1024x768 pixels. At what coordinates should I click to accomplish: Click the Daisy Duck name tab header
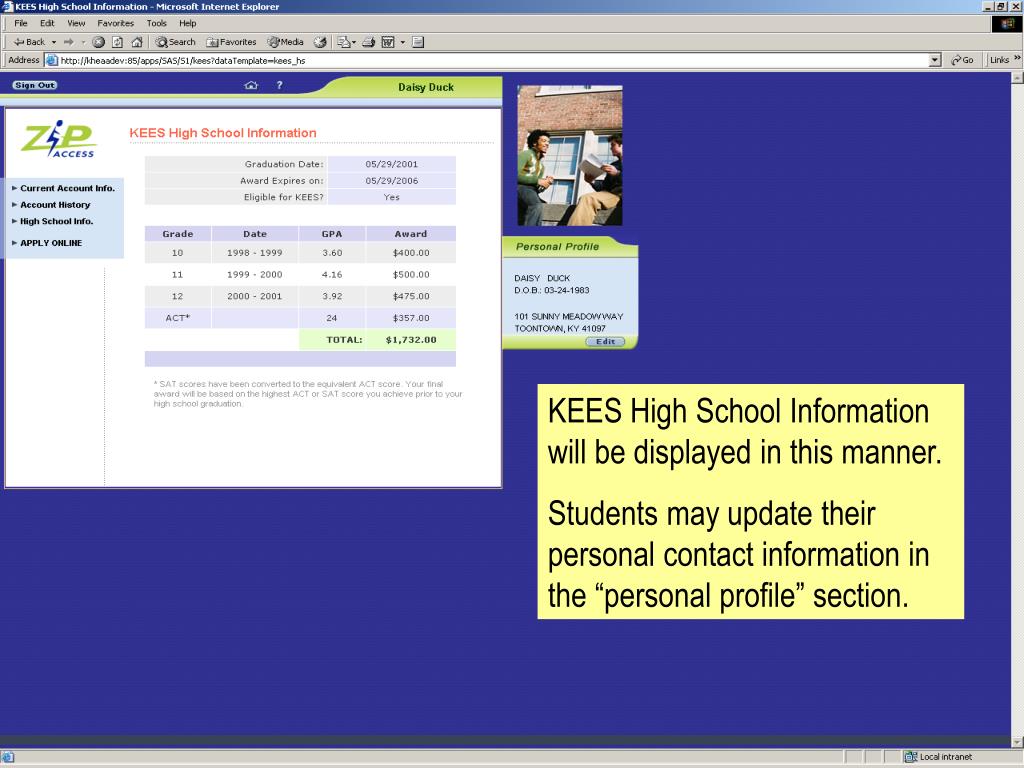426,87
